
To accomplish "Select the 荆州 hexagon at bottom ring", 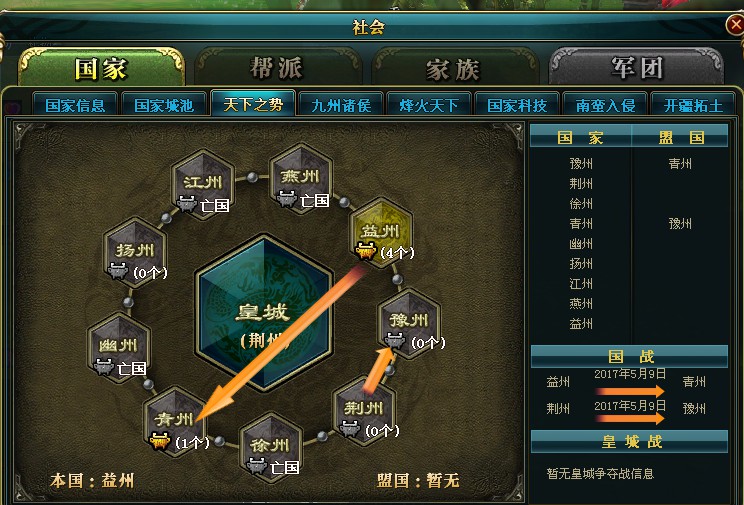I will tap(364, 410).
